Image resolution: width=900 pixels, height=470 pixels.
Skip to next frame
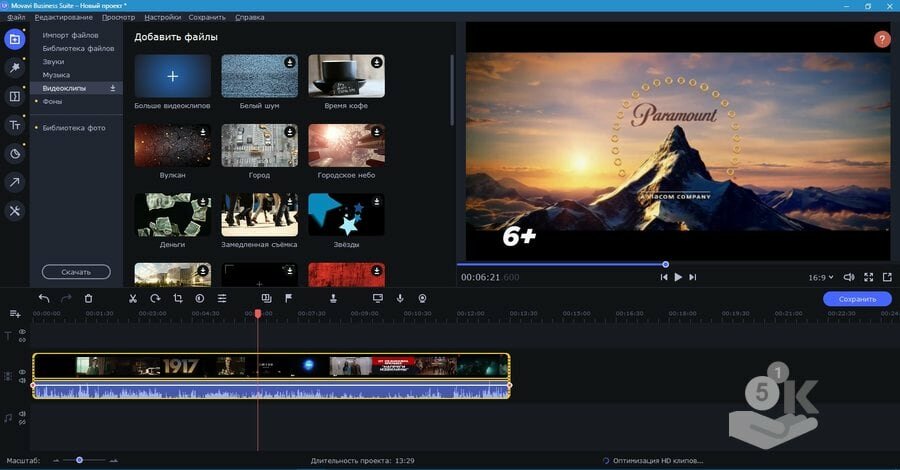coord(693,277)
